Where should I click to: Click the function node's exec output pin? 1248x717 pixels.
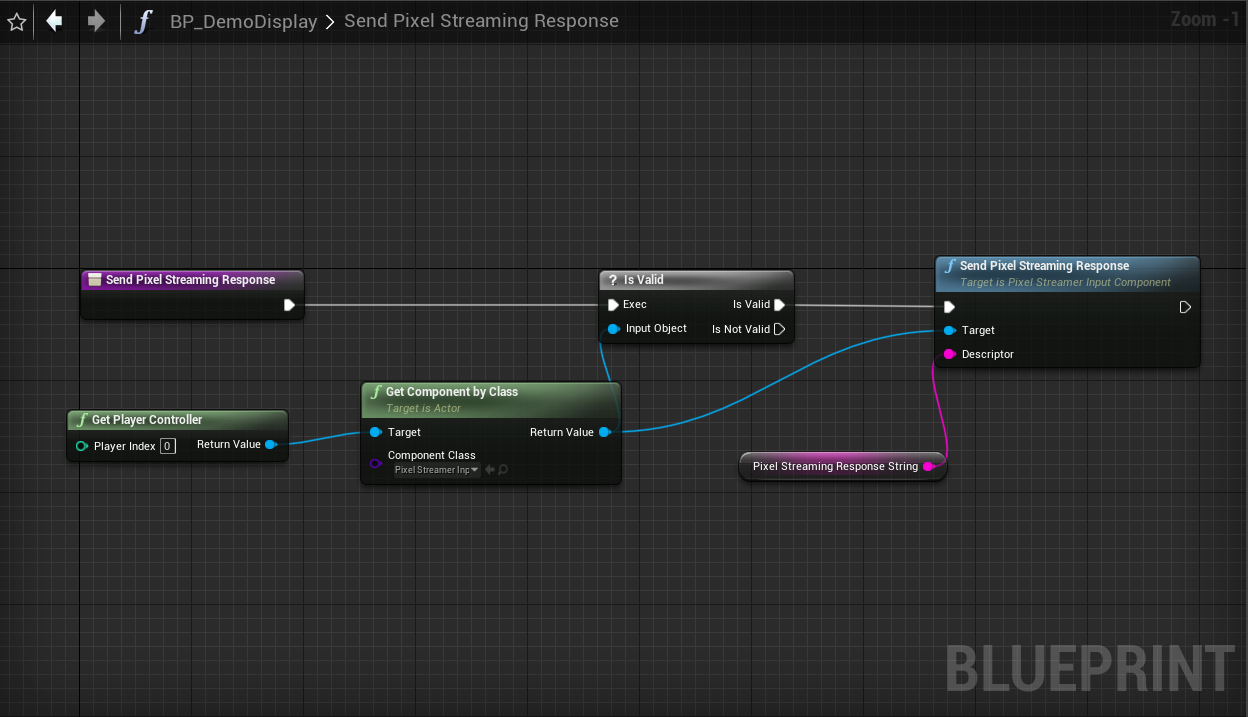tap(1185, 307)
